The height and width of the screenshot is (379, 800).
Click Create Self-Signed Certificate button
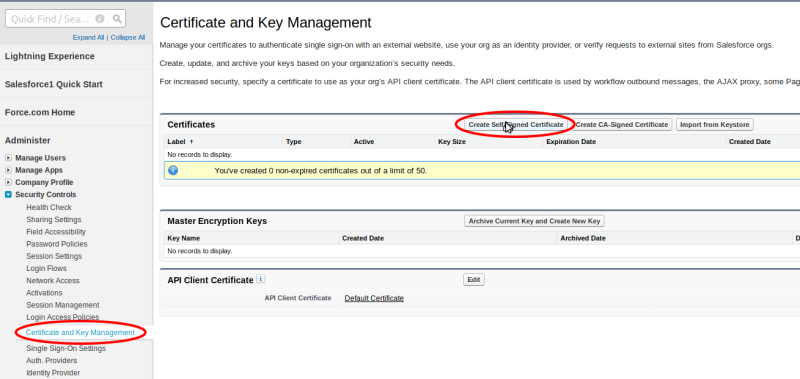516,124
